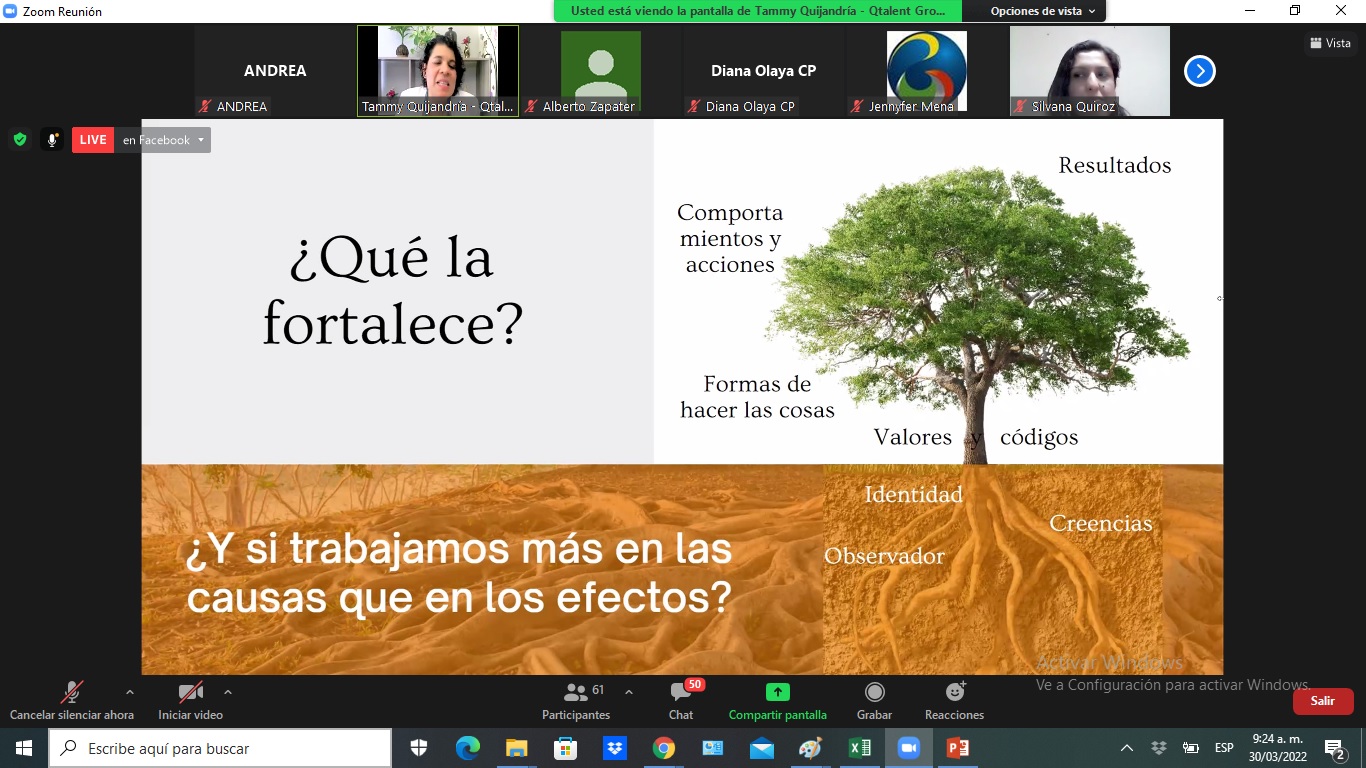Click muted mic icon on ANDREA tile
1366x768 pixels.
[x=205, y=106]
